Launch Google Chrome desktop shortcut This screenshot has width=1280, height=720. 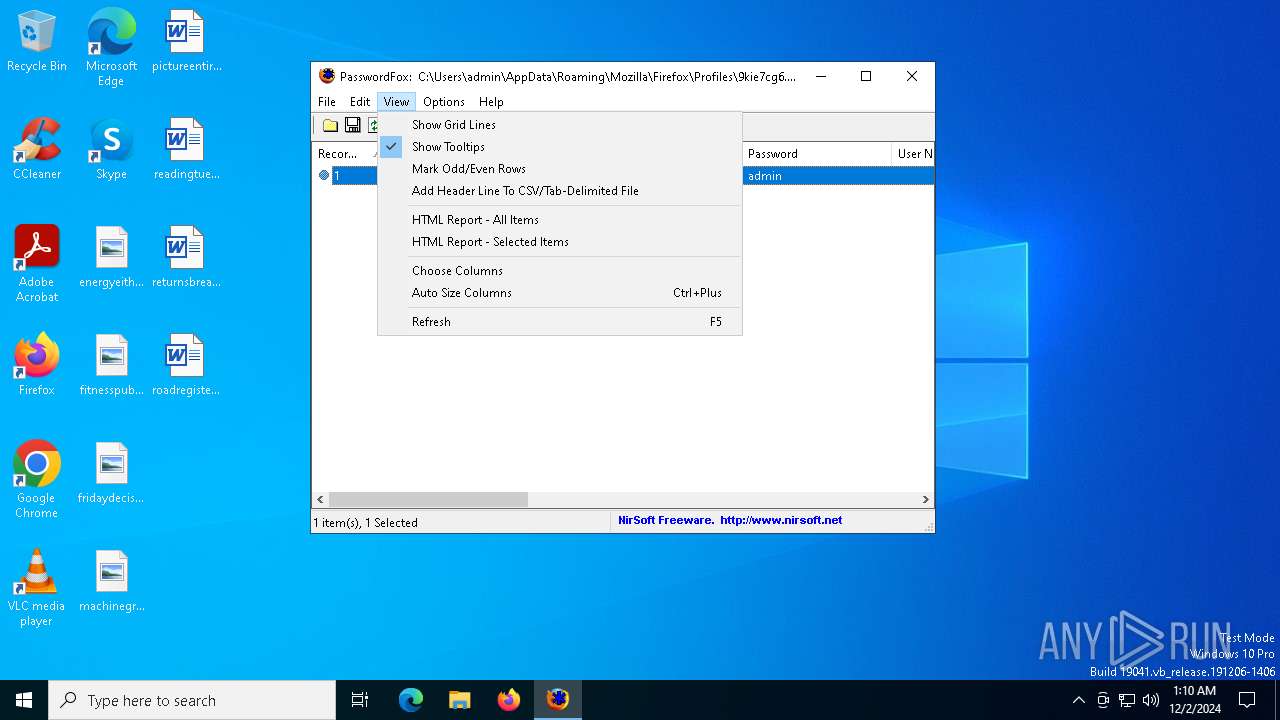tap(37, 480)
